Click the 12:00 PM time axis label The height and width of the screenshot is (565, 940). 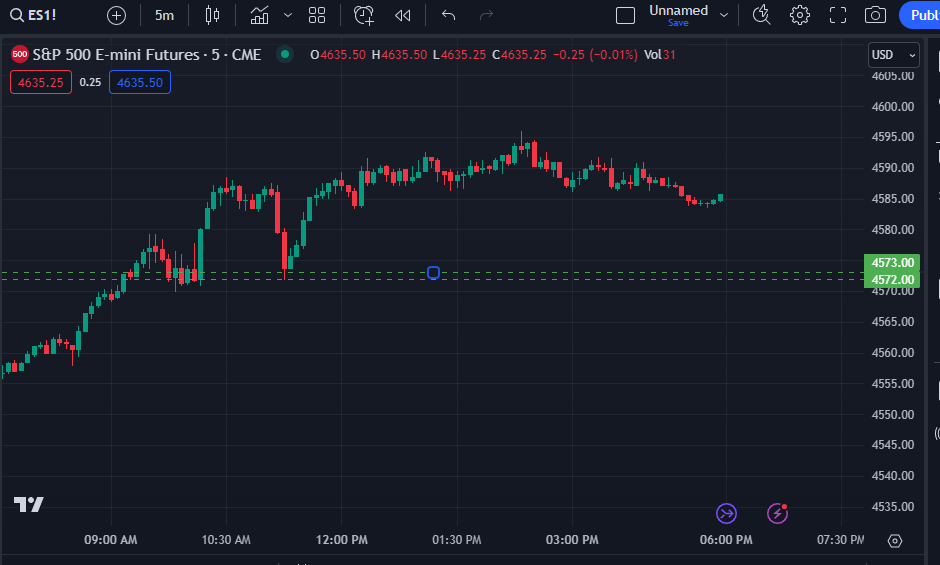[x=342, y=540]
